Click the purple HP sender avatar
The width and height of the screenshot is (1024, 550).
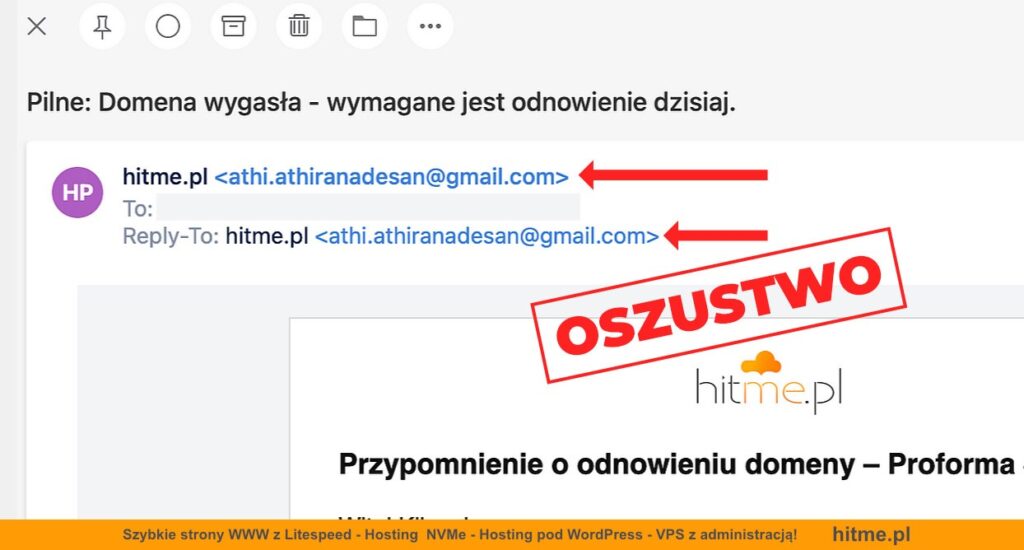tap(78, 192)
